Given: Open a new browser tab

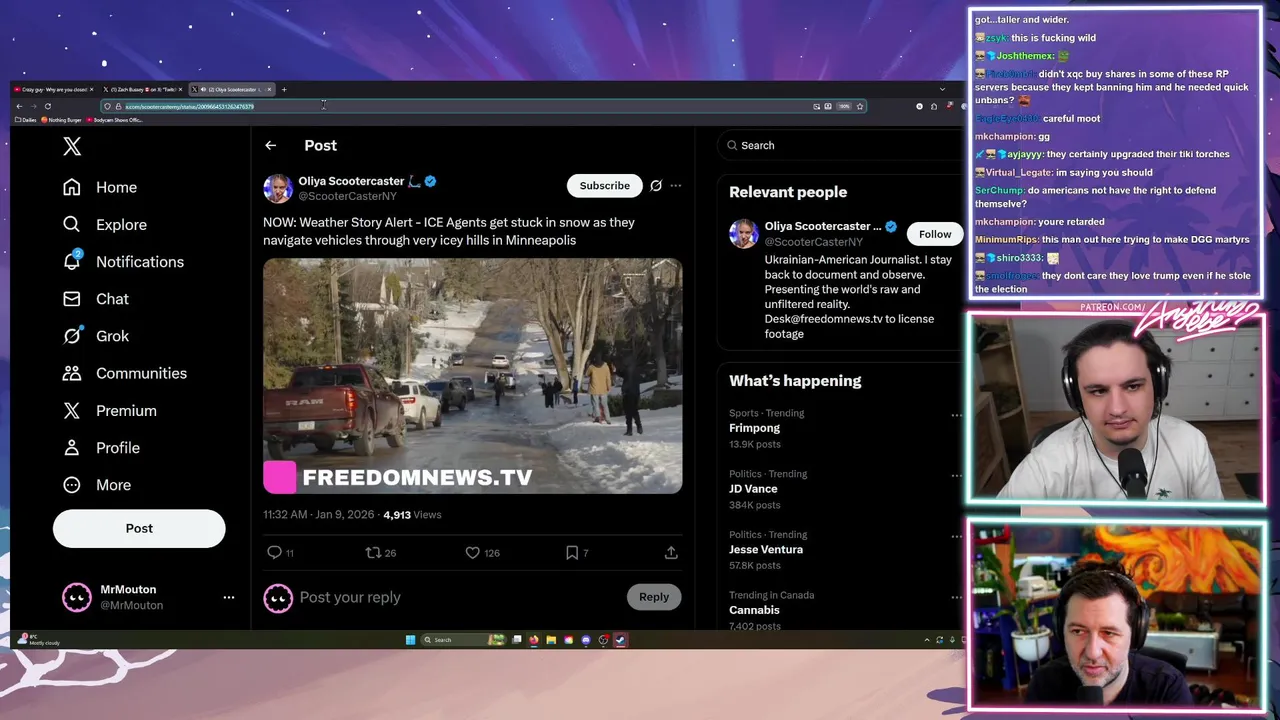Looking at the screenshot, I should (284, 89).
